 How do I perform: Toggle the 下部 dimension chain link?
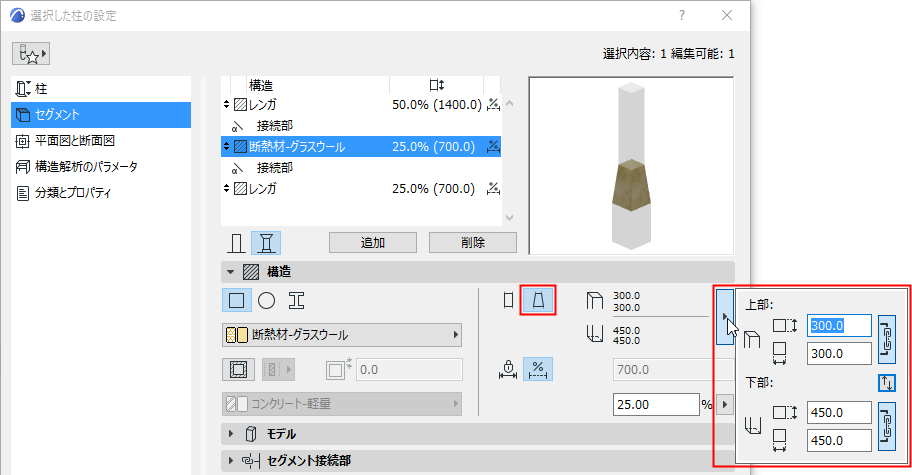[x=886, y=426]
